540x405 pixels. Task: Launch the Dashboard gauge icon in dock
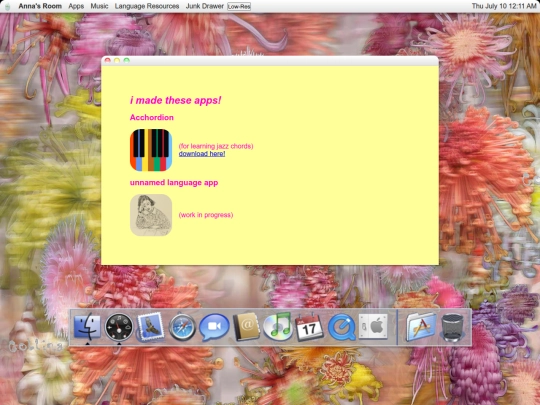119,327
